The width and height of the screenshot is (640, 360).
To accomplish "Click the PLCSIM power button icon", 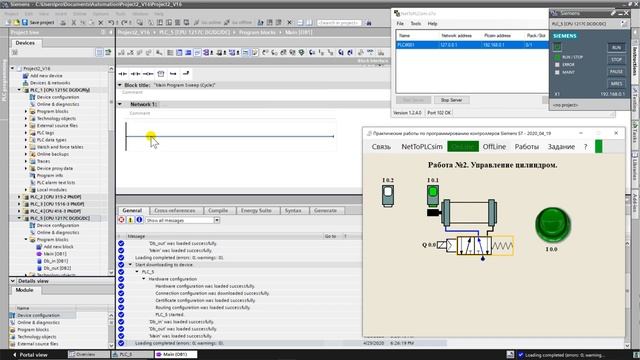I will pos(557,47).
